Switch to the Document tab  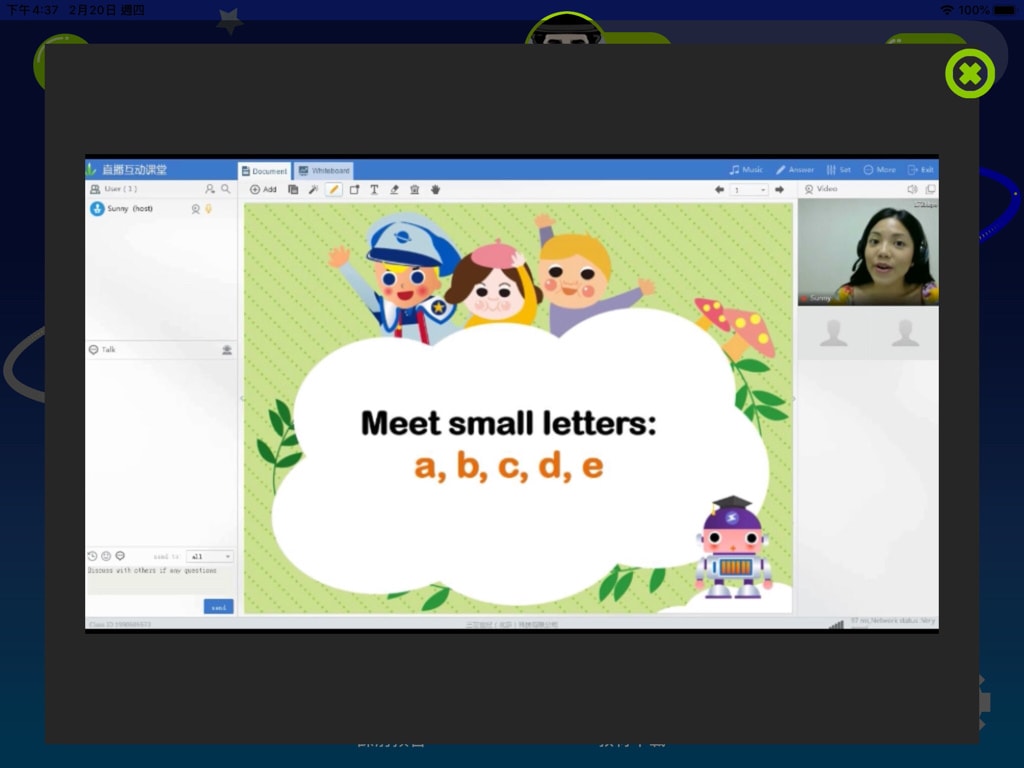264,171
